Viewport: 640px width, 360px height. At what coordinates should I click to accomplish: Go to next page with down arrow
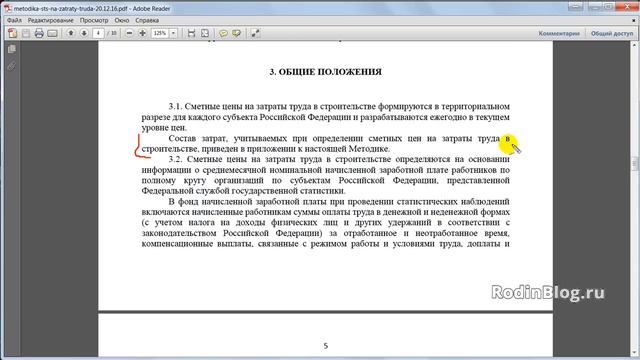tap(84, 33)
